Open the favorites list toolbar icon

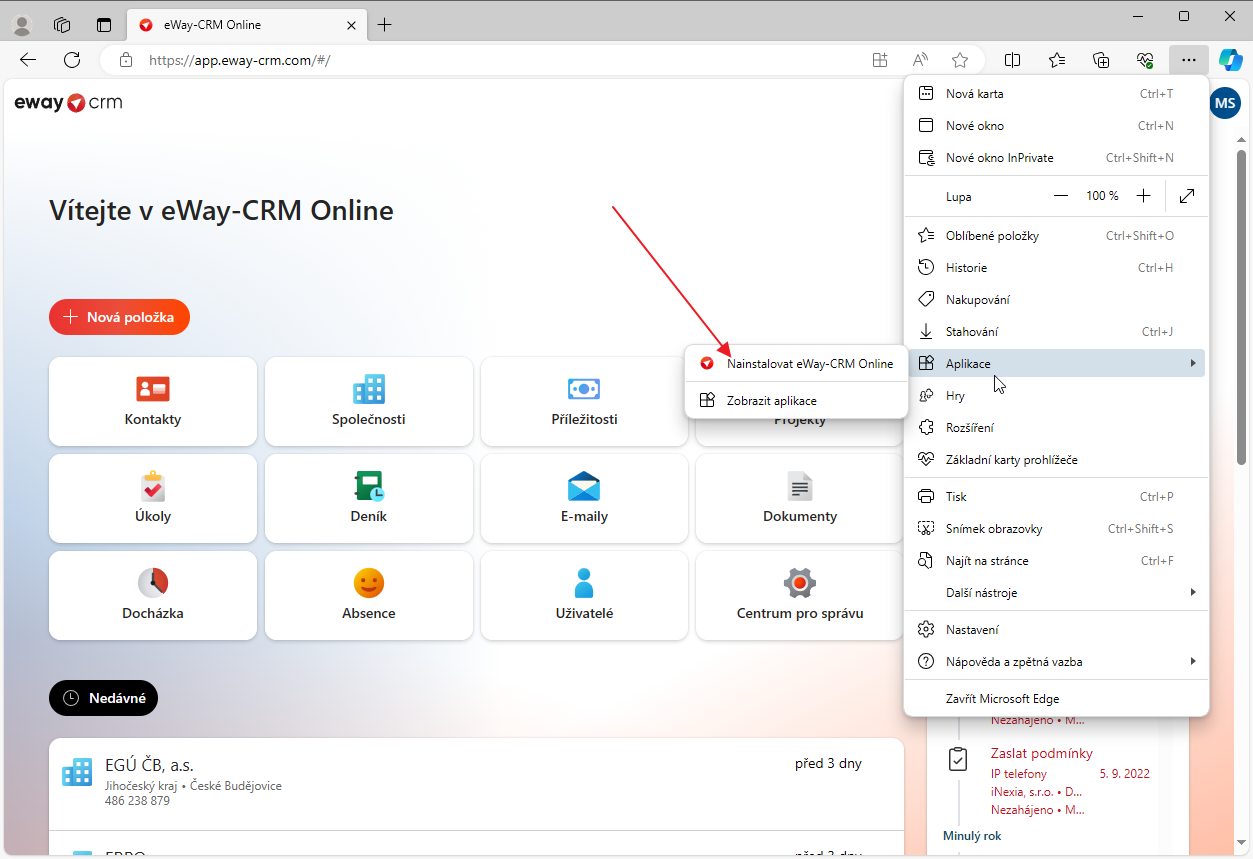coord(1056,60)
